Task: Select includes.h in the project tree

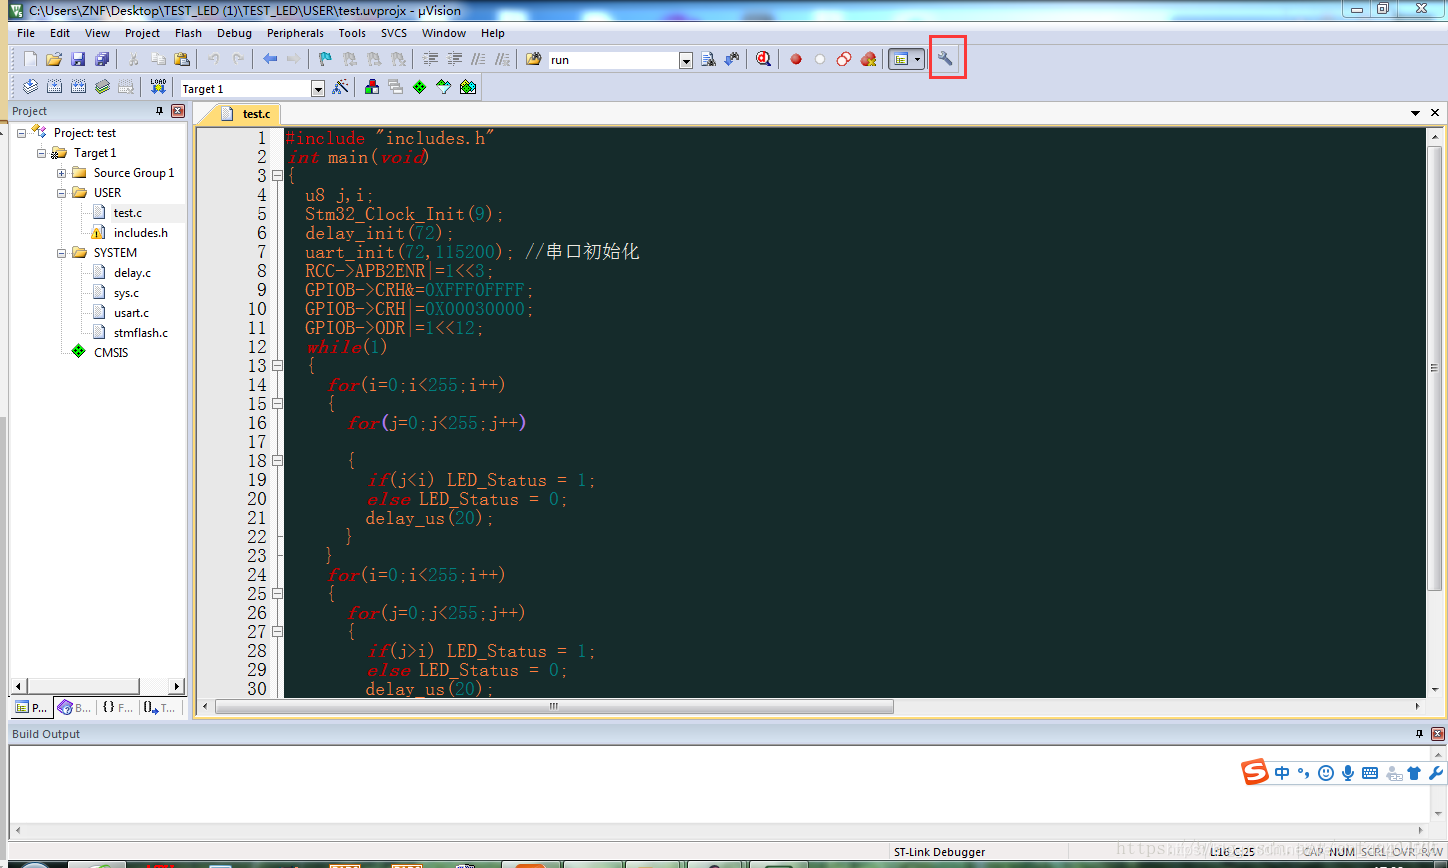Action: 140,233
